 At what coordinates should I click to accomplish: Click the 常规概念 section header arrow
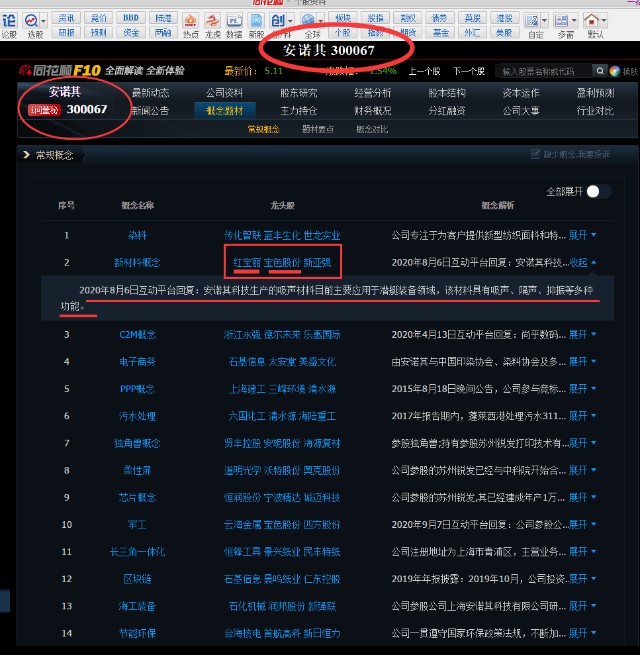(x=26, y=155)
